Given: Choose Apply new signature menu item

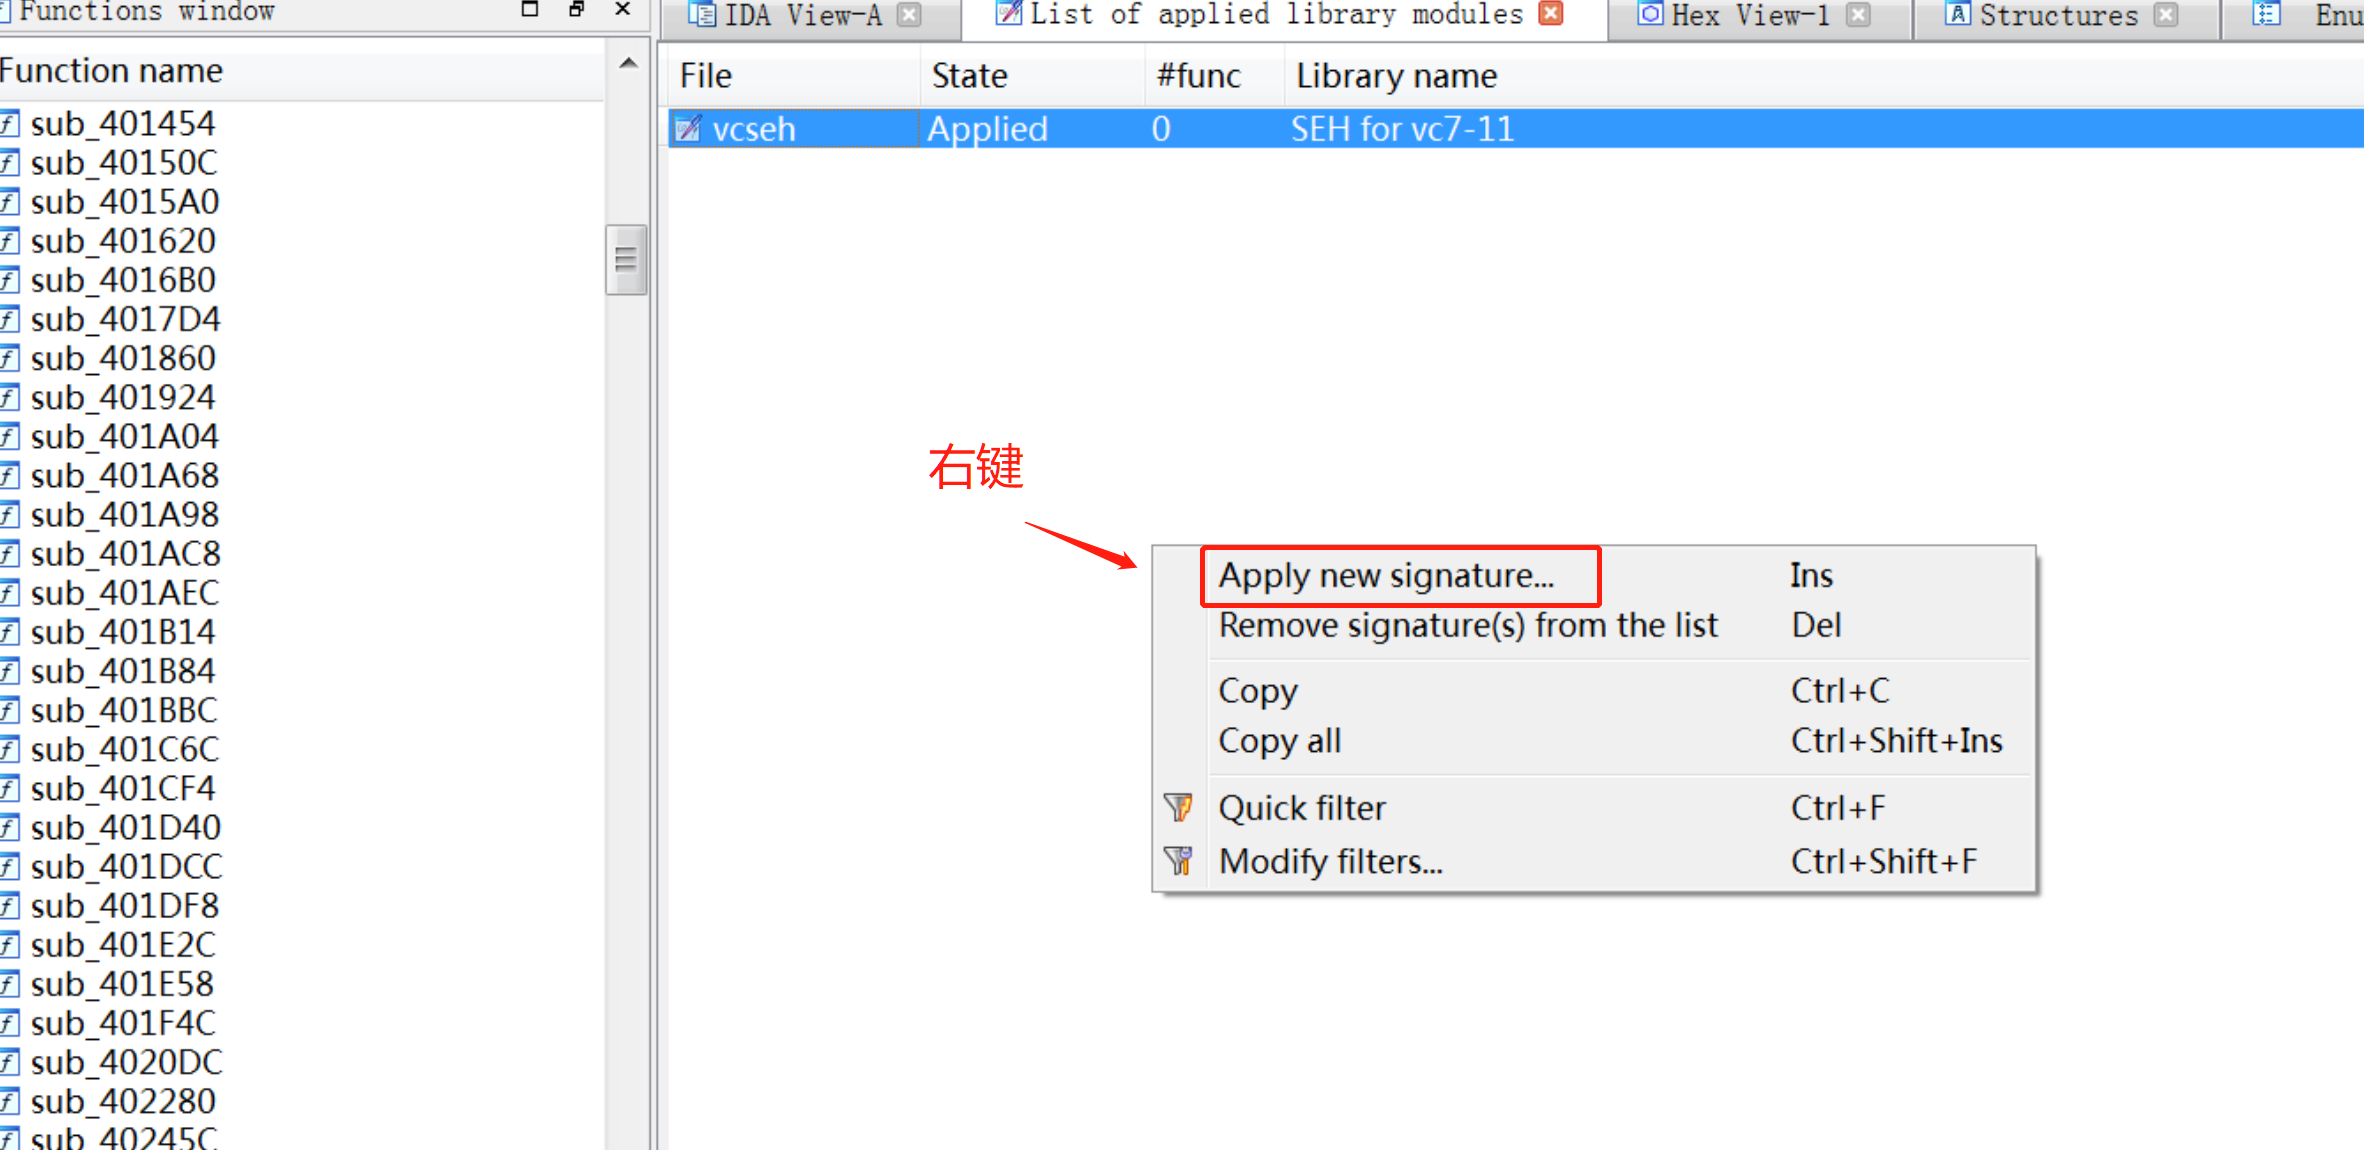Looking at the screenshot, I should 1386,576.
